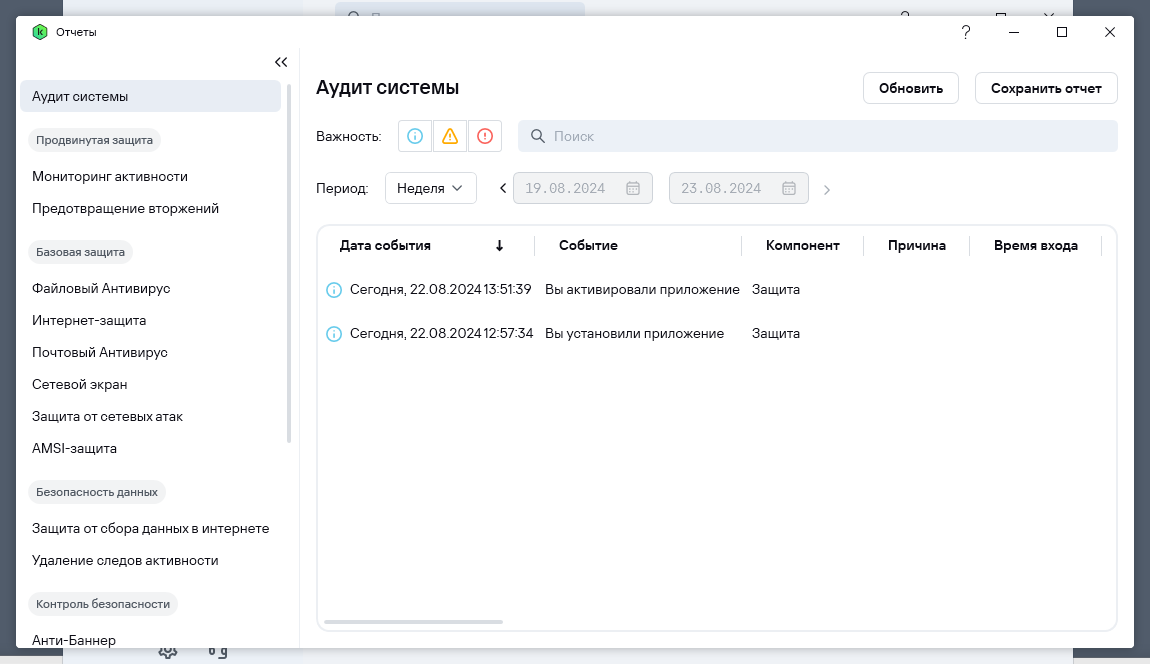Open the Period dropdown set to Неделя

(431, 188)
